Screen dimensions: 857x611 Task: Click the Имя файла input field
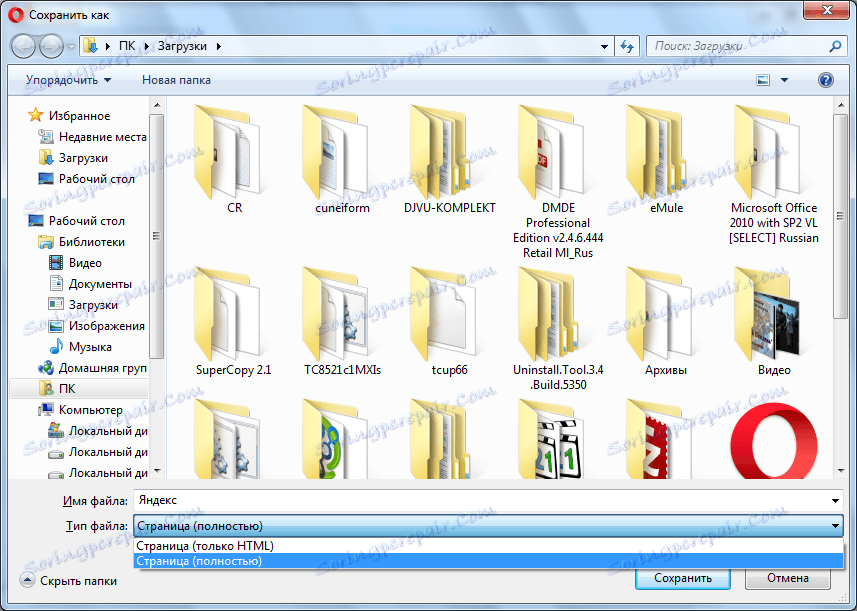(481, 501)
